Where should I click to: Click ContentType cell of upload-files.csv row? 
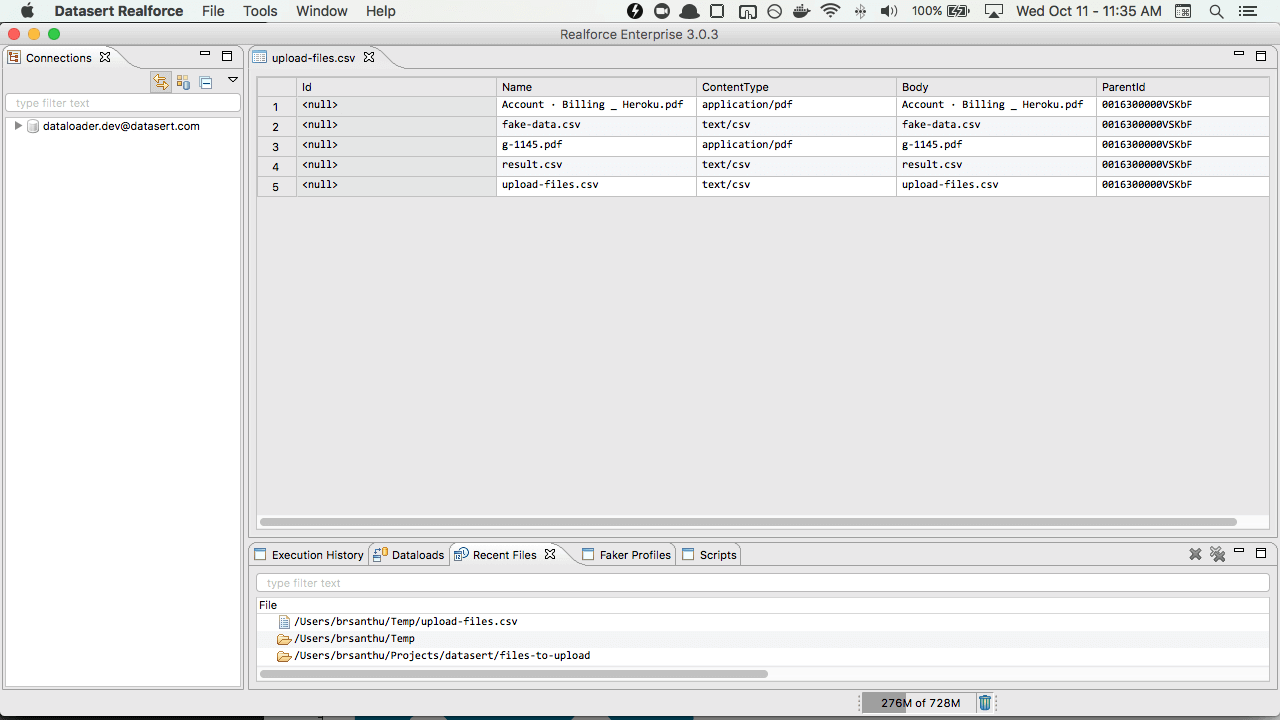point(796,185)
